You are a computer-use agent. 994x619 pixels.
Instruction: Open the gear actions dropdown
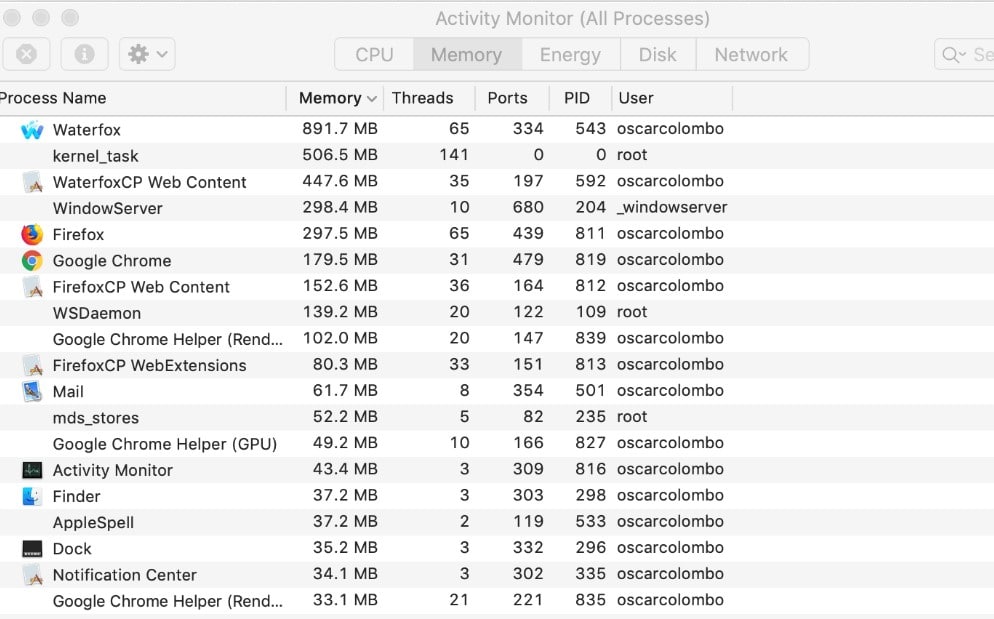pos(146,54)
